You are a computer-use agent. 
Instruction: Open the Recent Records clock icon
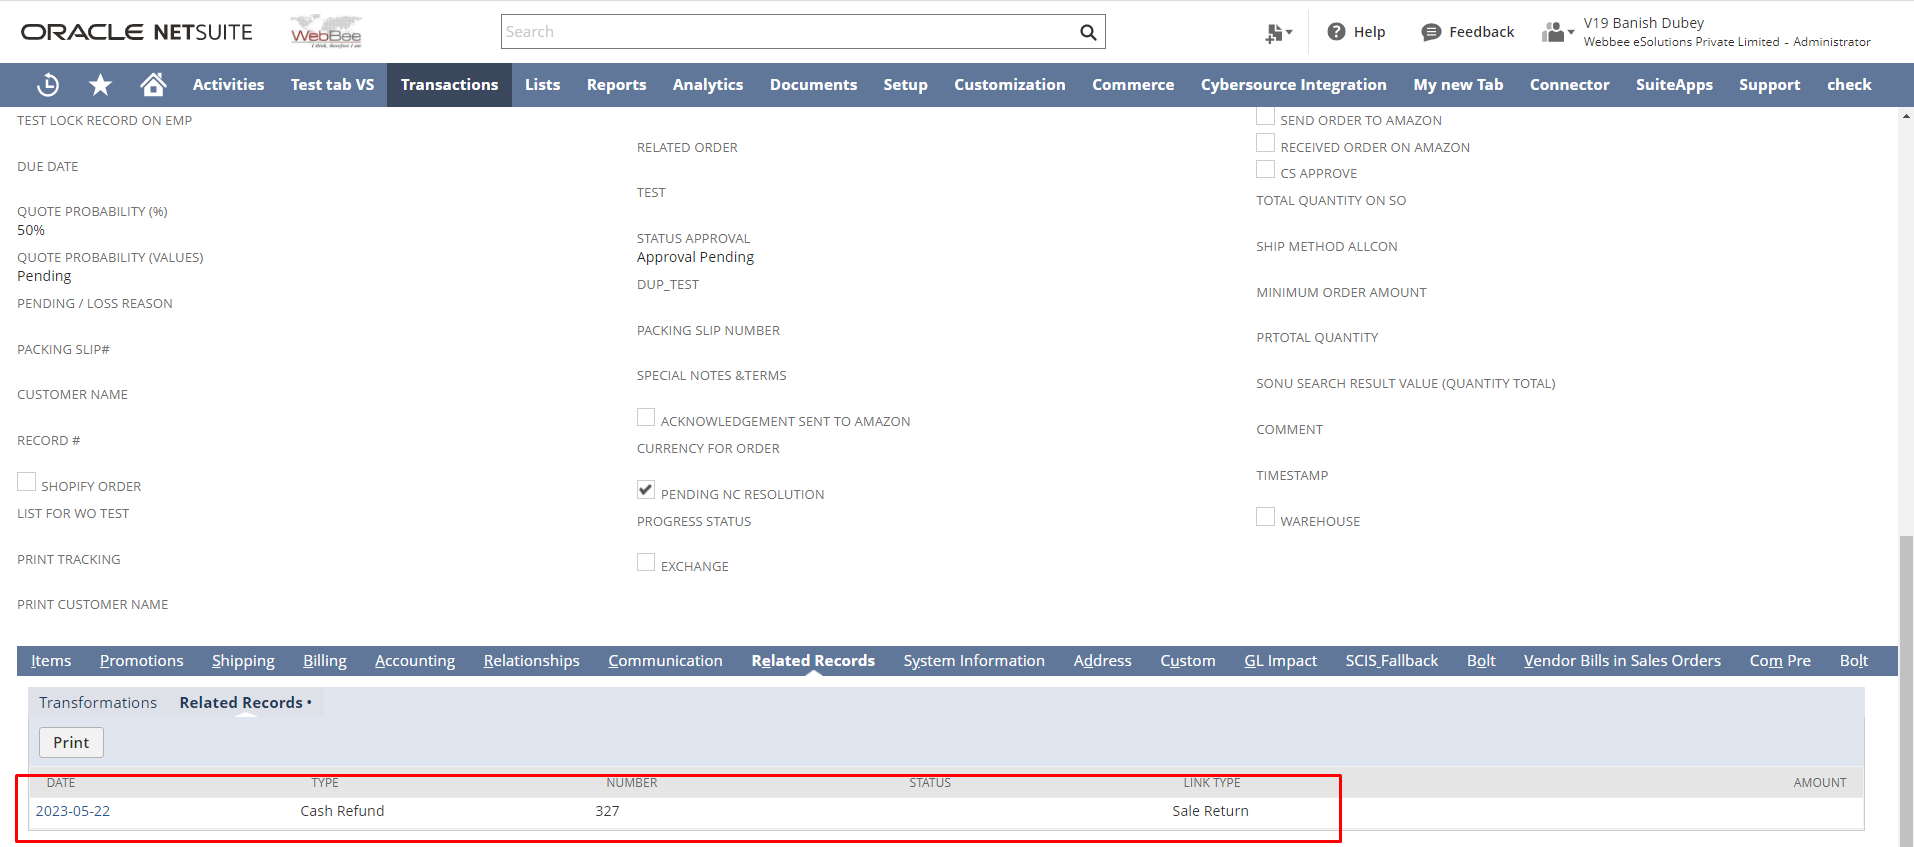[48, 85]
